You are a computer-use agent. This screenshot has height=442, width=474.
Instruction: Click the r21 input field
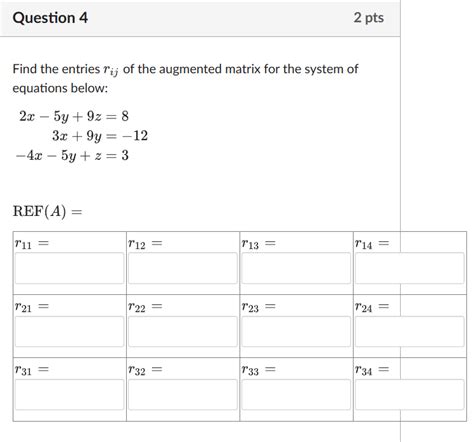pos(69,331)
